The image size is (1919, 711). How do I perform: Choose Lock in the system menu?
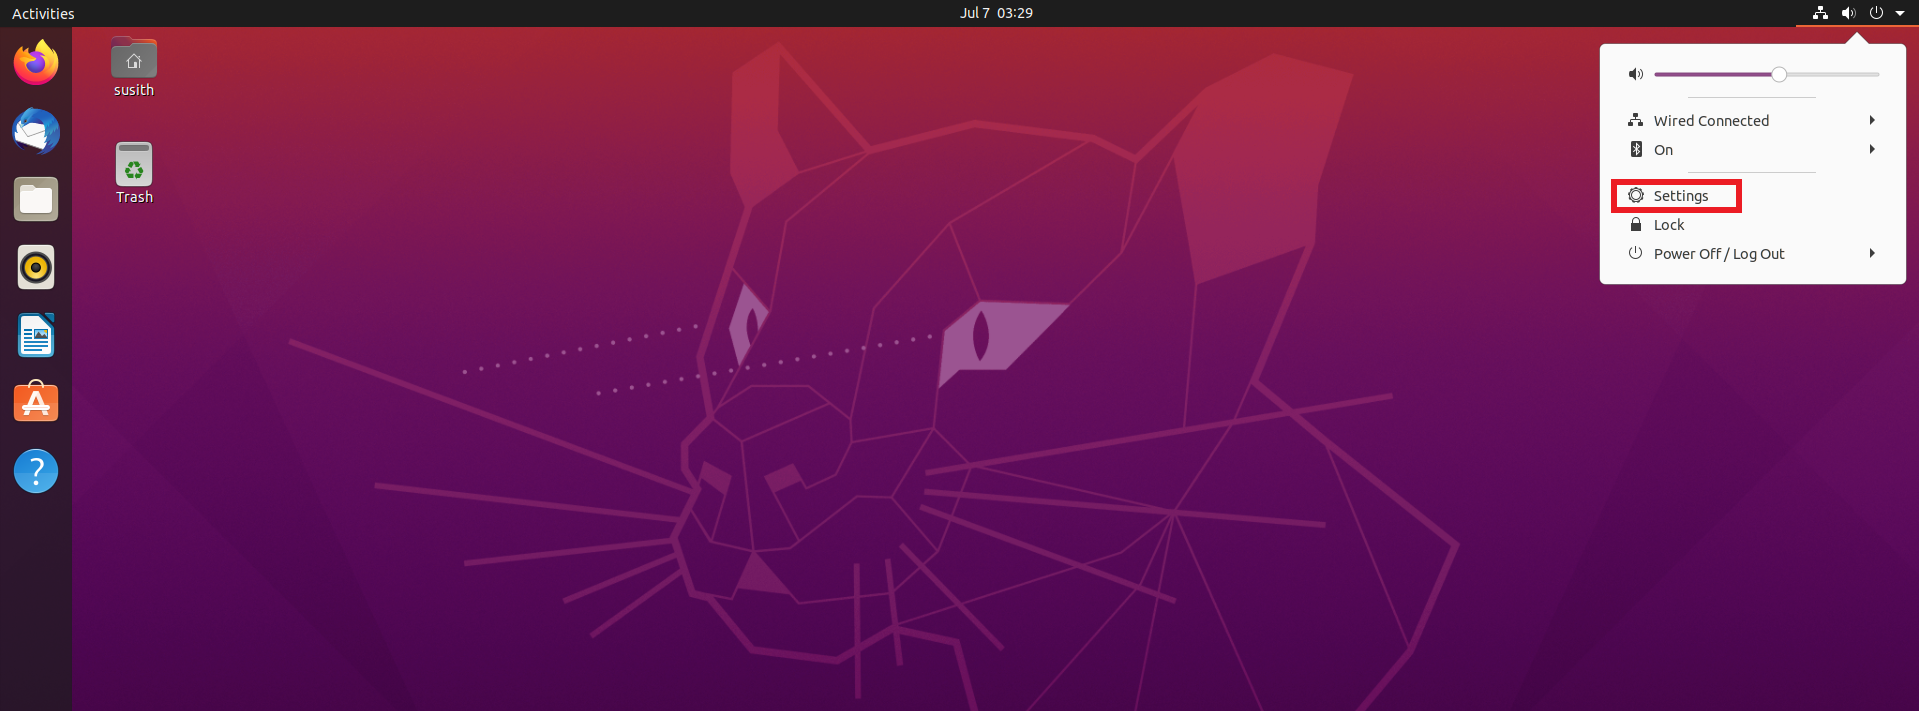coord(1668,225)
